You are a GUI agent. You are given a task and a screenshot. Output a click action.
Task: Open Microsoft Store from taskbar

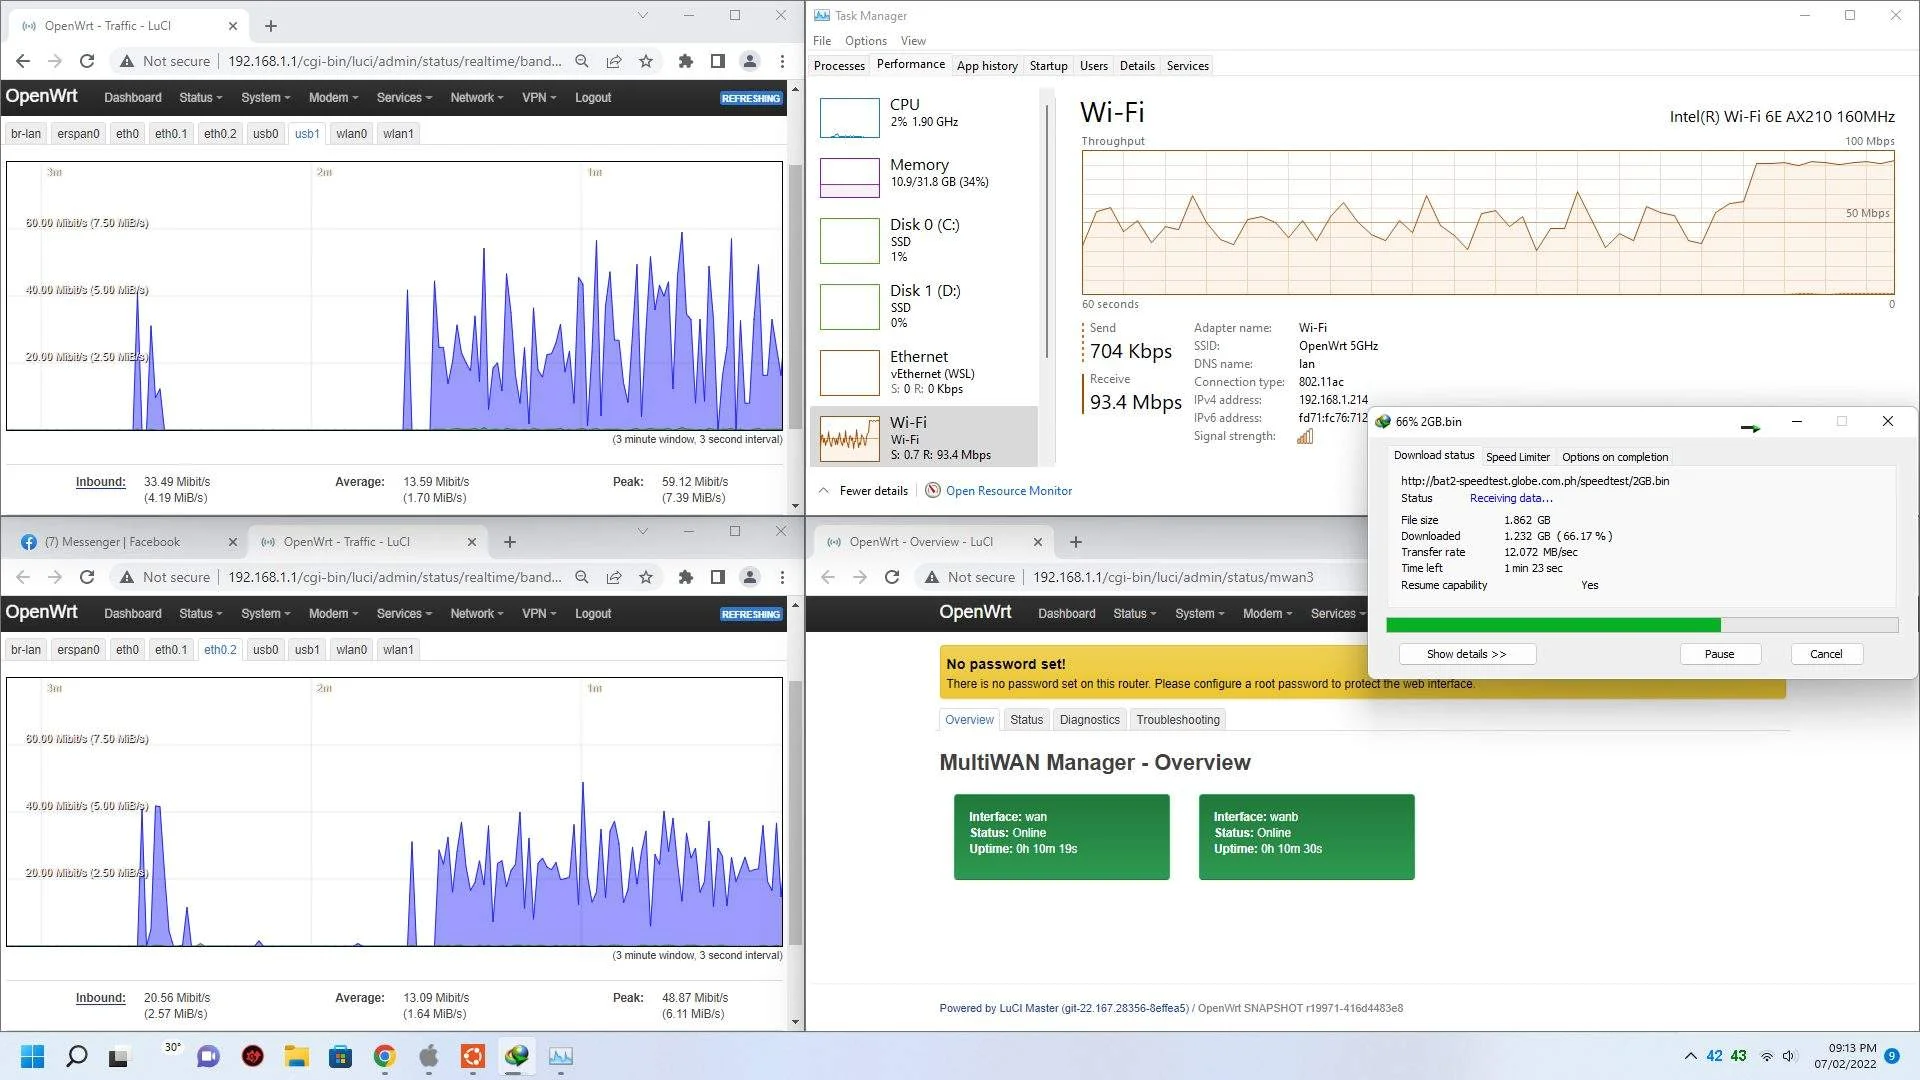340,1056
